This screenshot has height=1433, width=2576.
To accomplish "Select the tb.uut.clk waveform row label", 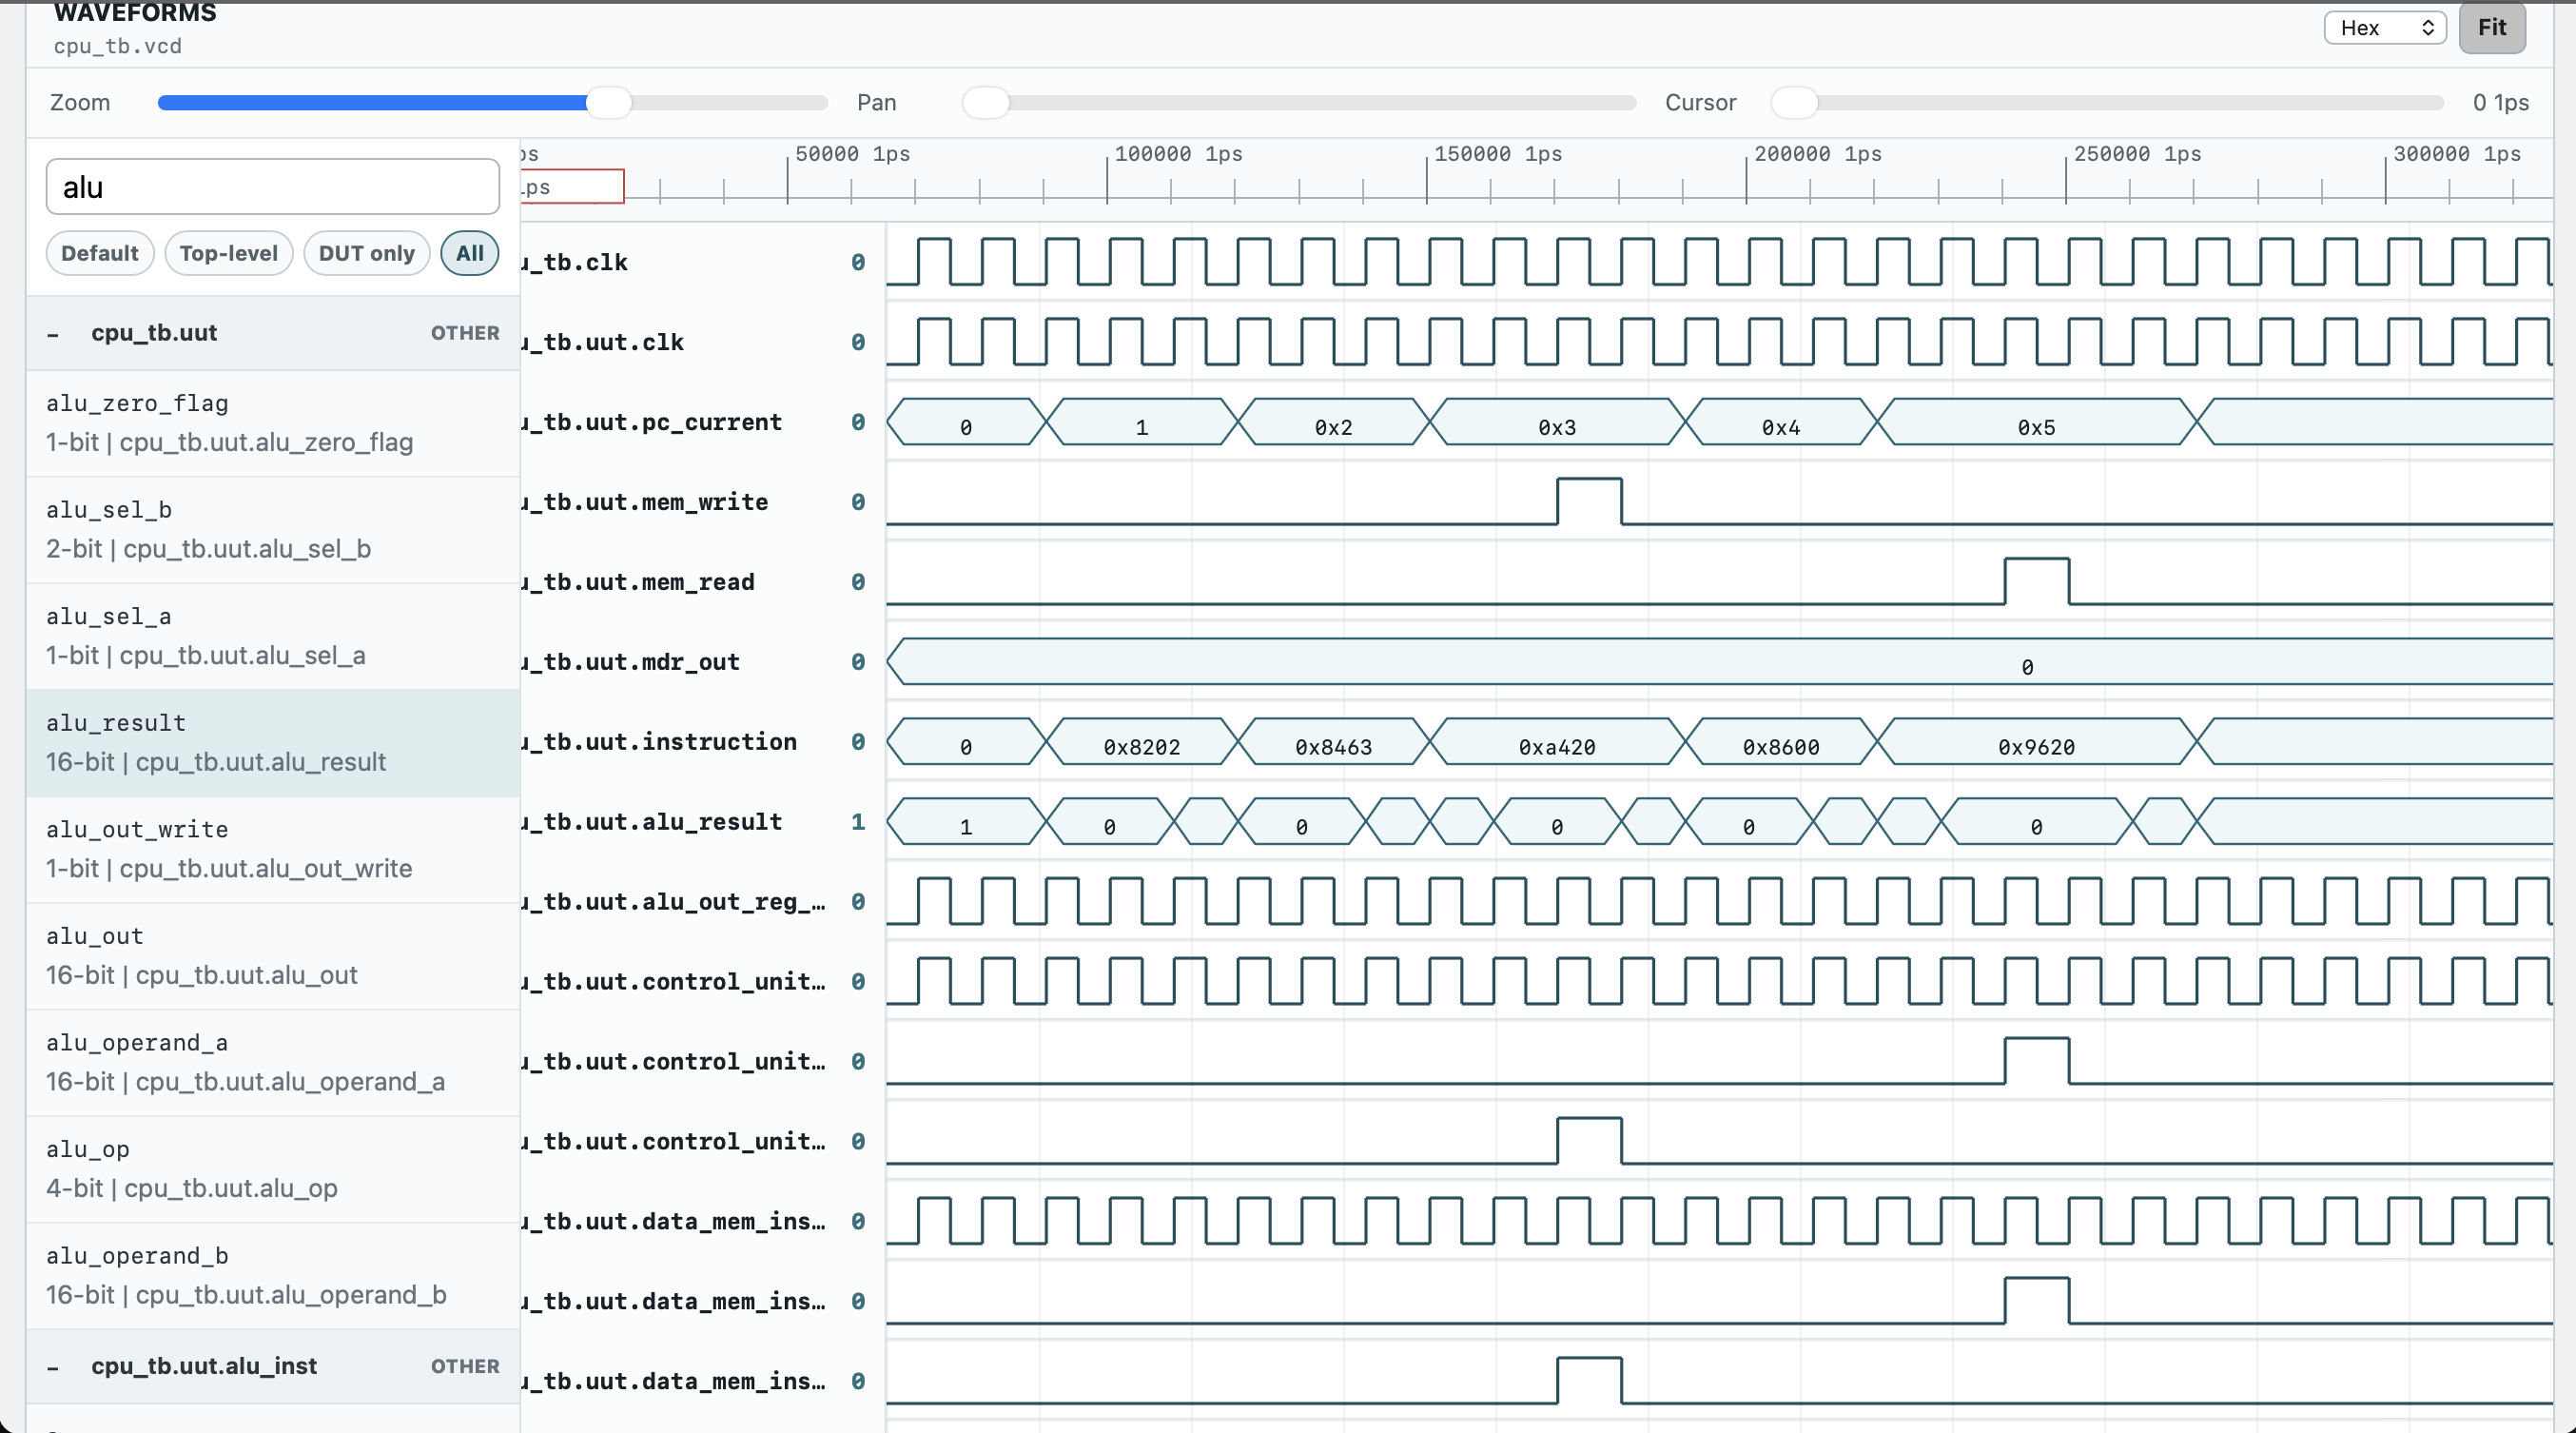I will click(603, 343).
